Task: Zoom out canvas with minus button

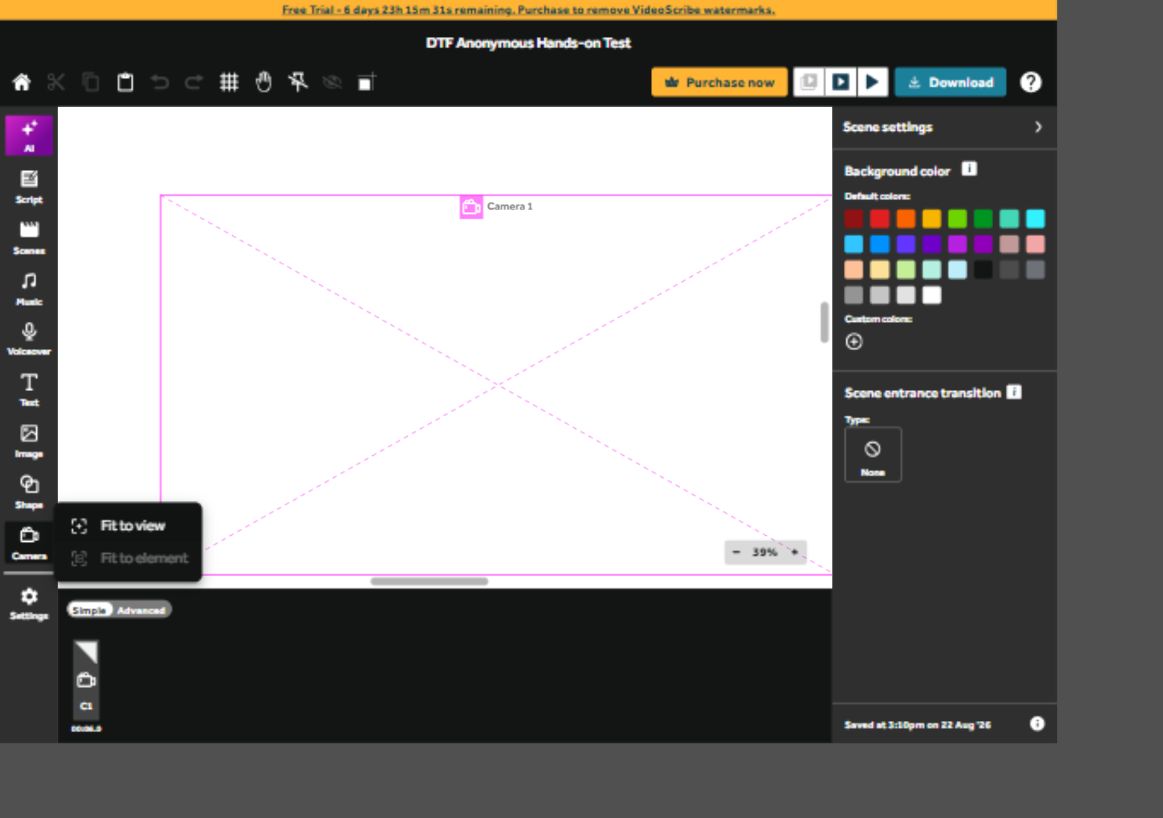Action: click(x=736, y=552)
